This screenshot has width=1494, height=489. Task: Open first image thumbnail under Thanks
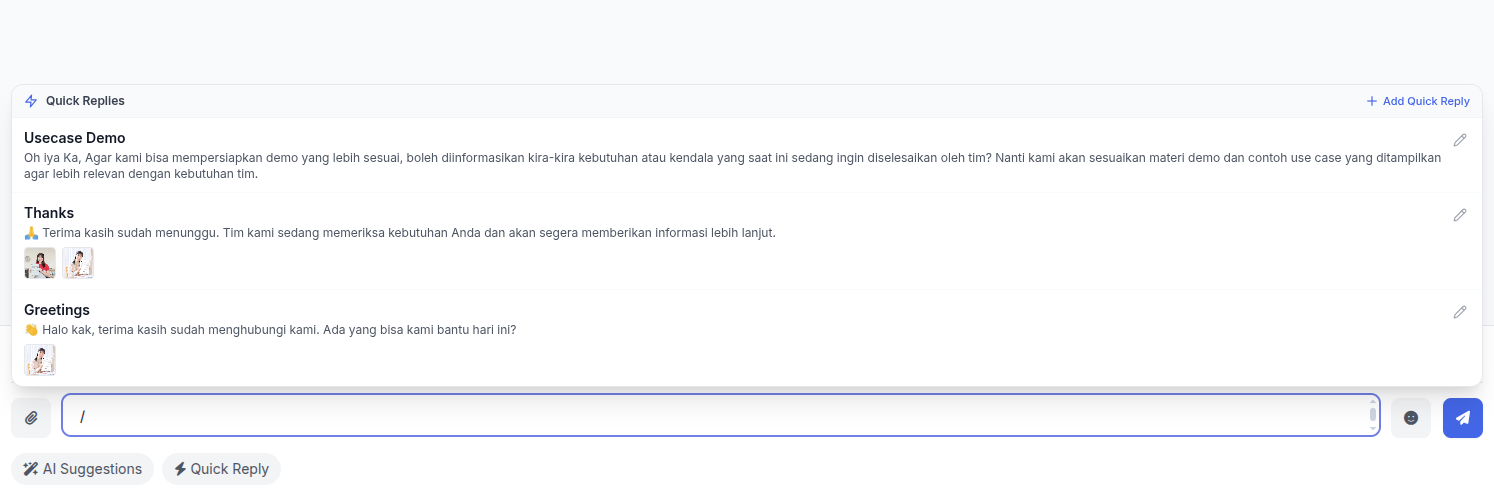pyautogui.click(x=40, y=263)
